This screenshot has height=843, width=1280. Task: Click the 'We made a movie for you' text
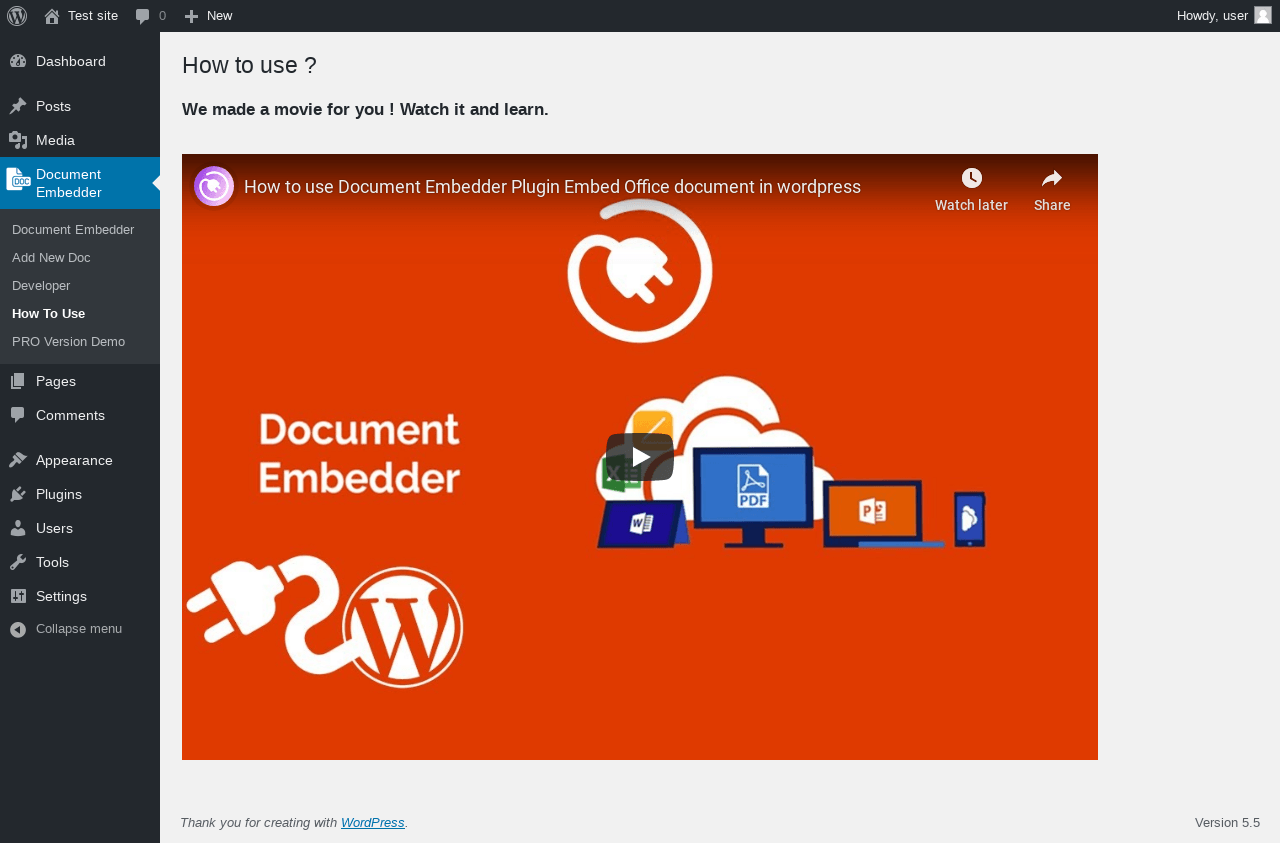click(x=365, y=109)
